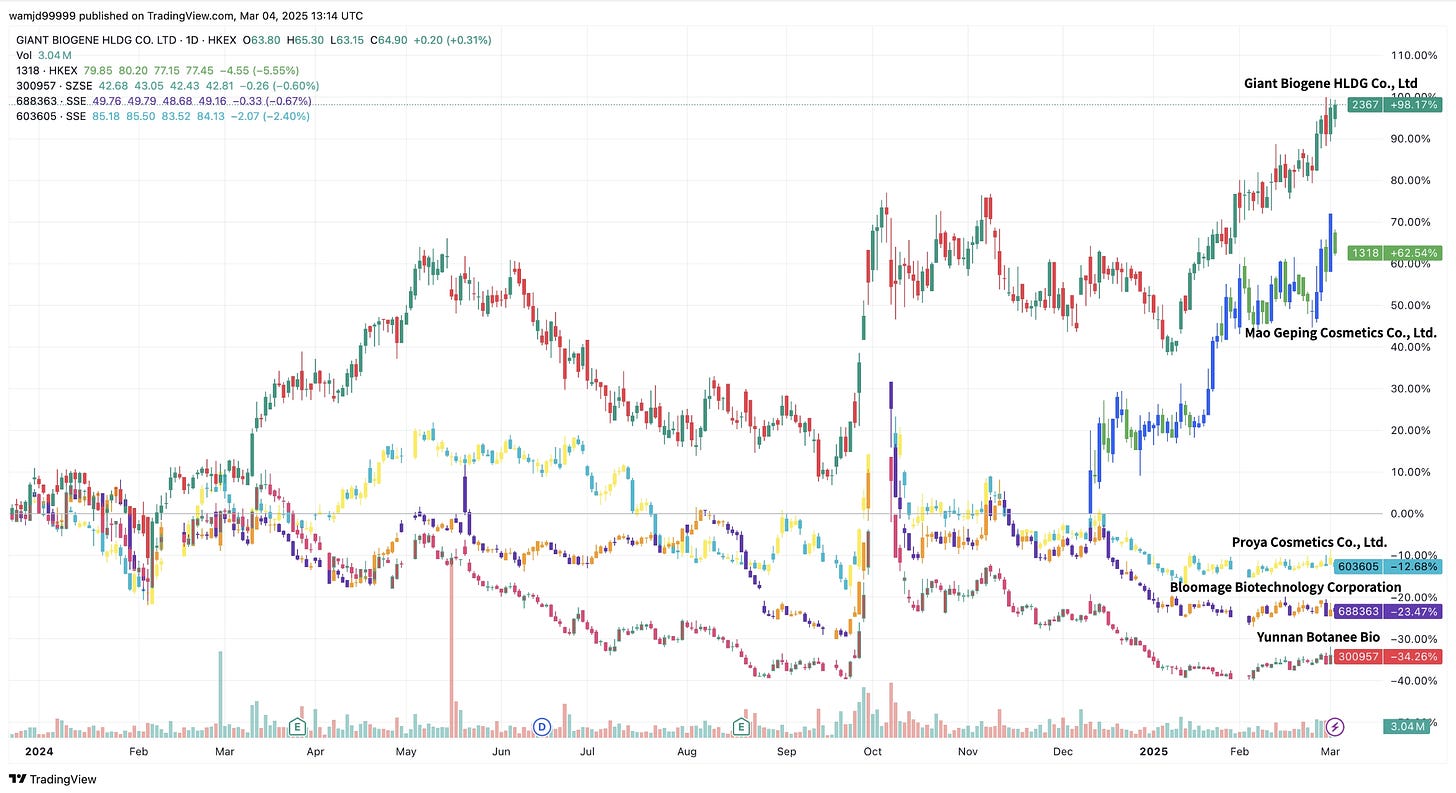Click the Yunnan Botanee Bio annotation
This screenshot has width=1456, height=793.
click(1318, 637)
